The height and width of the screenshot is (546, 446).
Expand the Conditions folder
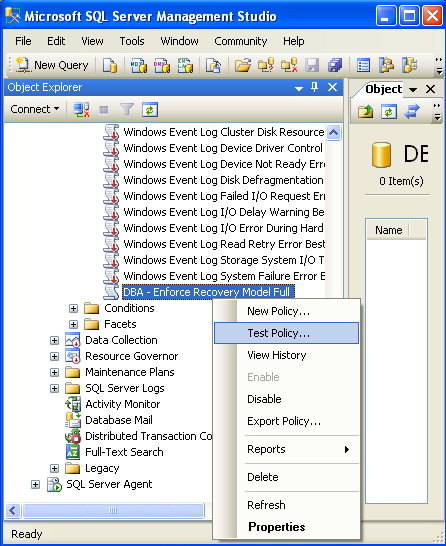tap(73, 309)
